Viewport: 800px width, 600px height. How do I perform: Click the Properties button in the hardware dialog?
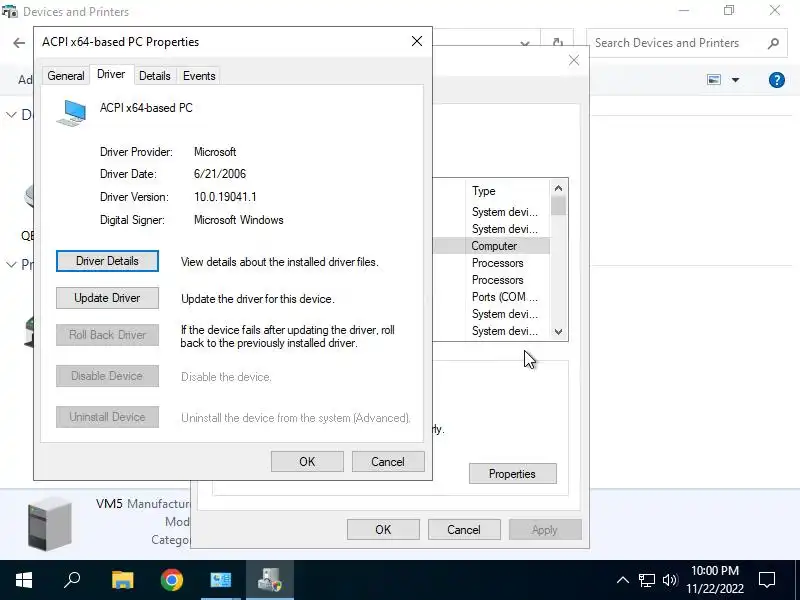coord(512,473)
